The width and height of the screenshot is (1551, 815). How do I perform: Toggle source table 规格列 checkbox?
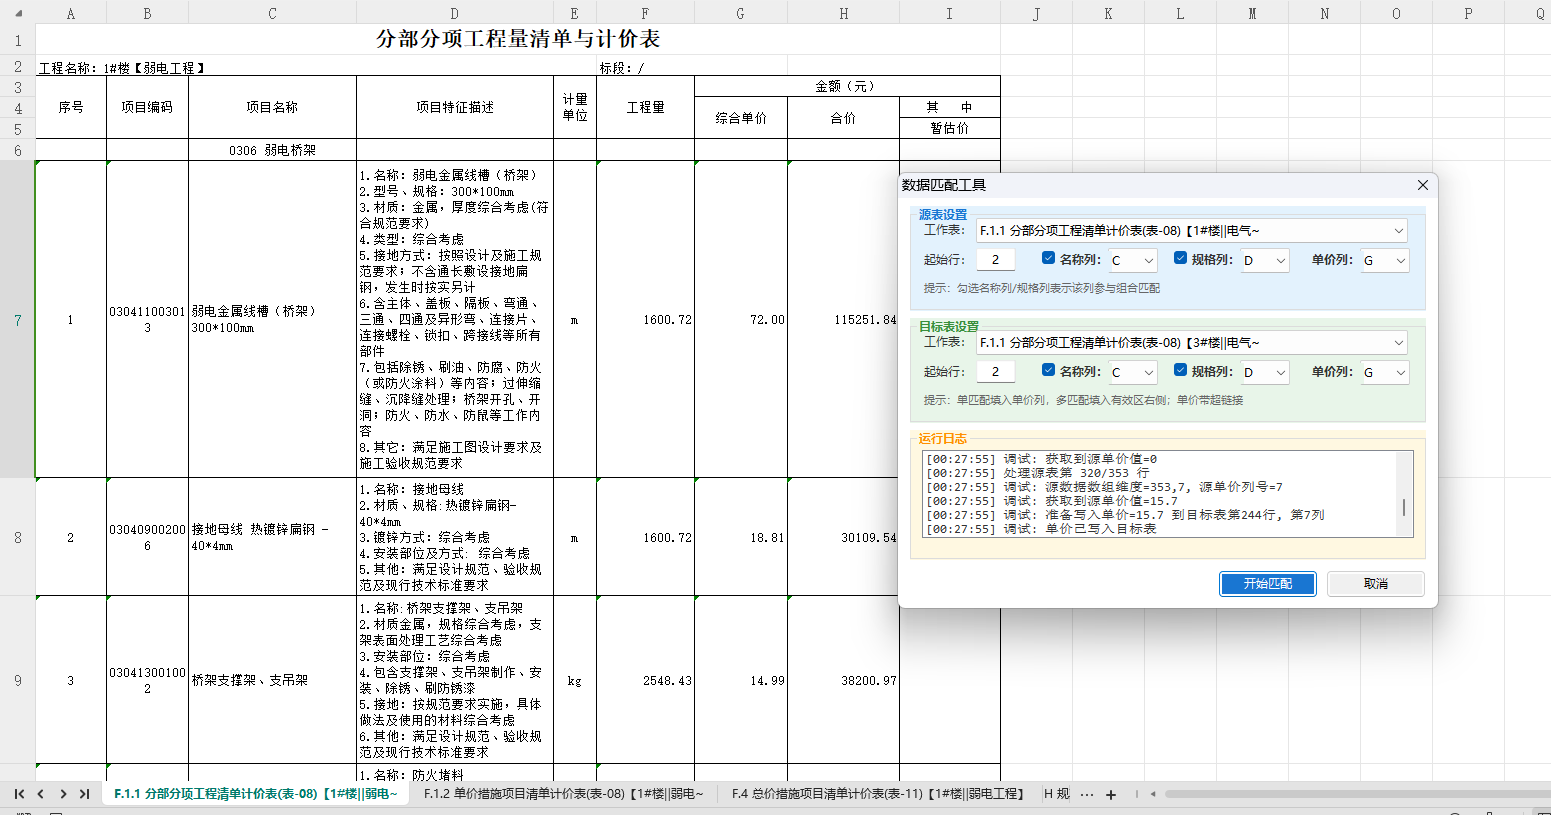pyautogui.click(x=1181, y=258)
